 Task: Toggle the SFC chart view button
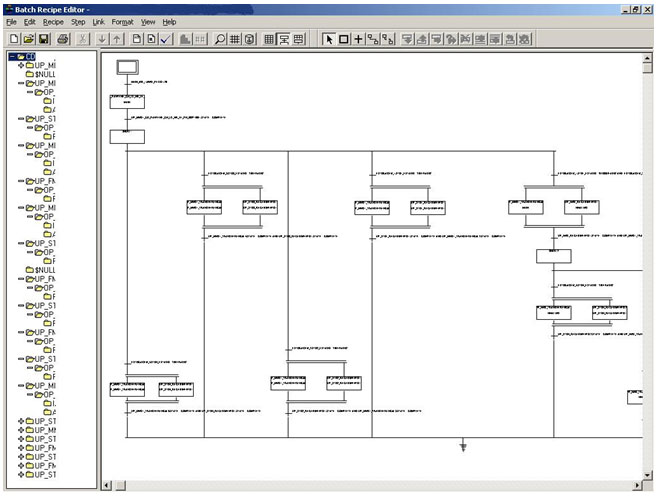pyautogui.click(x=284, y=39)
